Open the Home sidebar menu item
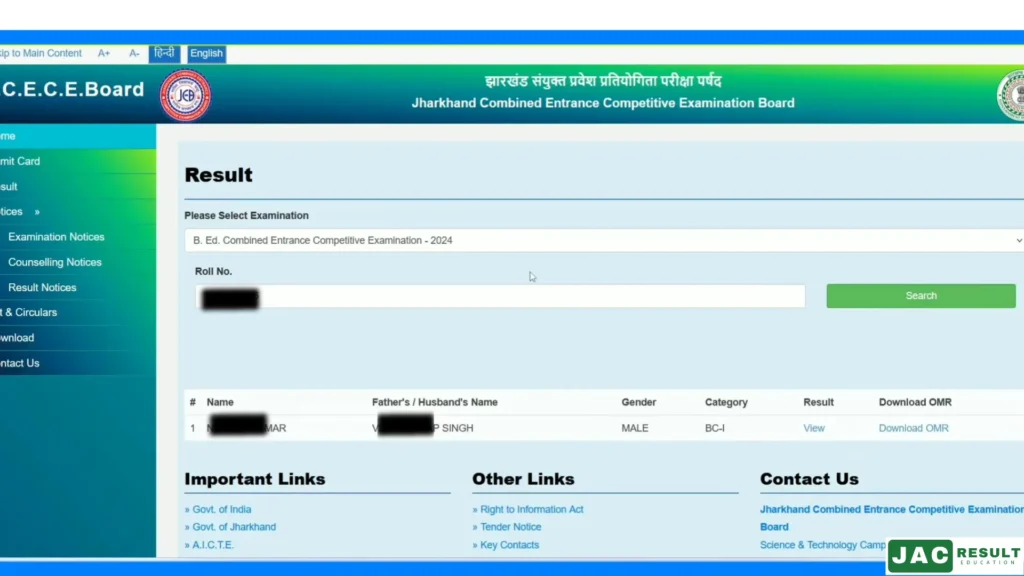1024x576 pixels. pos(78,136)
